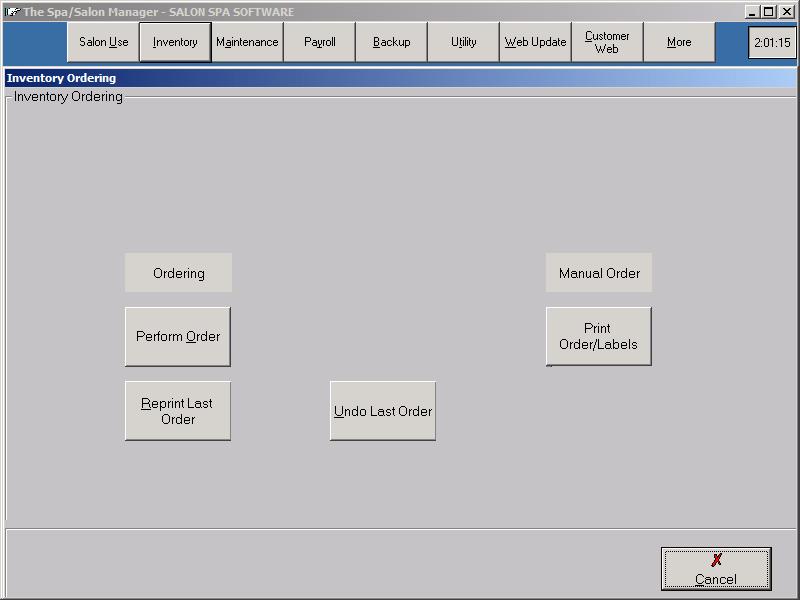
Task: Click the application icon in title bar
Action: (12, 12)
